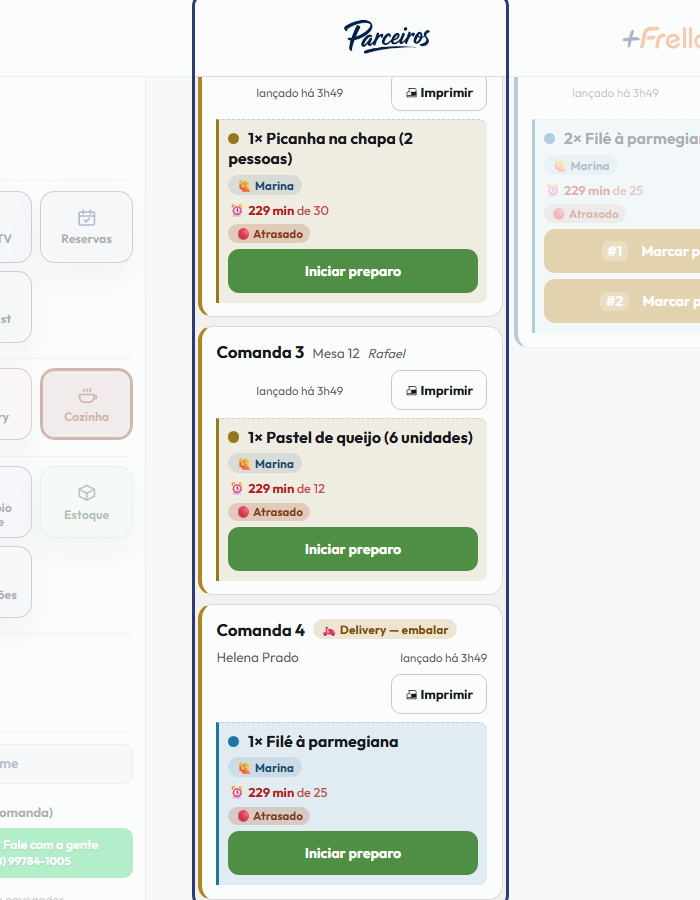Click the scooter icon in Delivery badge
The height and width of the screenshot is (900, 700).
(x=329, y=631)
